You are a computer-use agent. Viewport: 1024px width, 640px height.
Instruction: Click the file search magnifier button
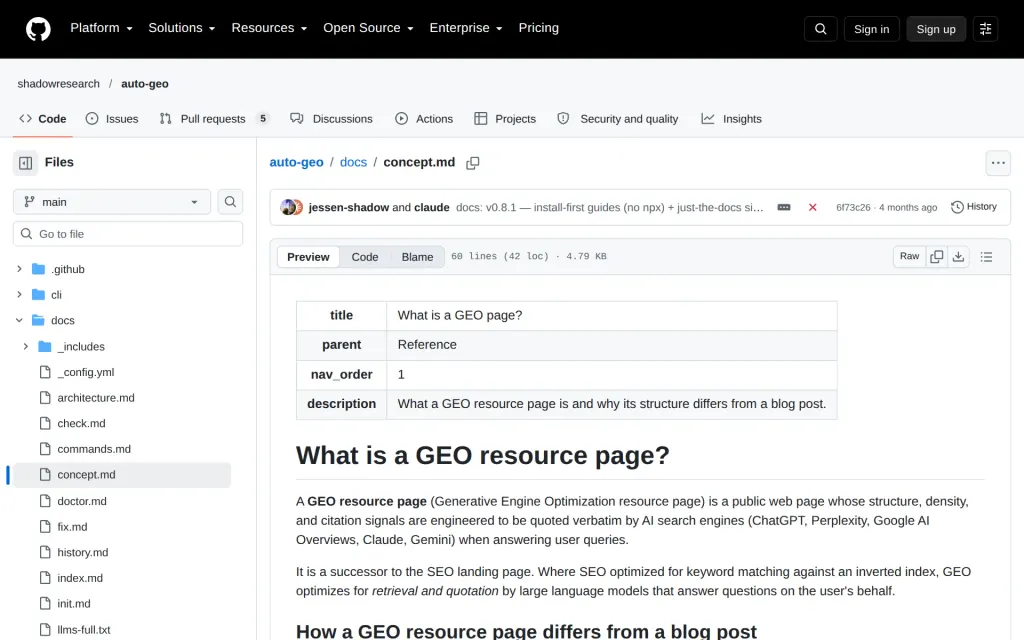coord(230,202)
